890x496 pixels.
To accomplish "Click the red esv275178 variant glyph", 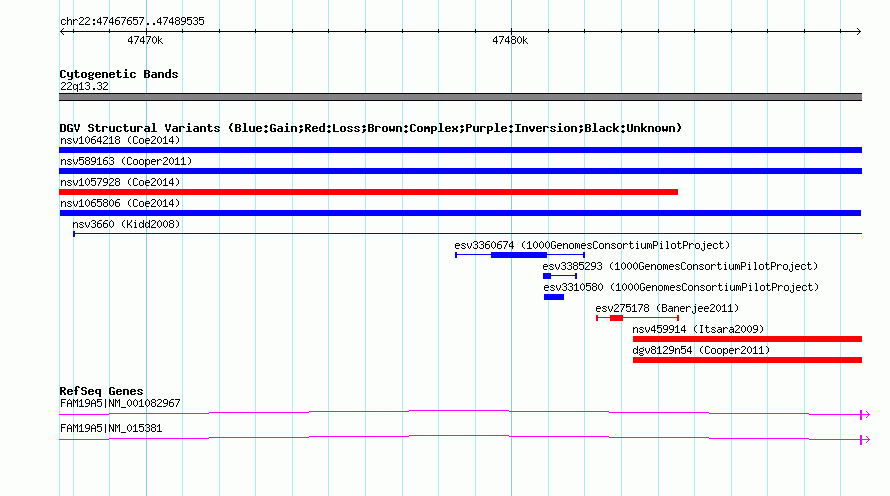I will pyautogui.click(x=637, y=318).
